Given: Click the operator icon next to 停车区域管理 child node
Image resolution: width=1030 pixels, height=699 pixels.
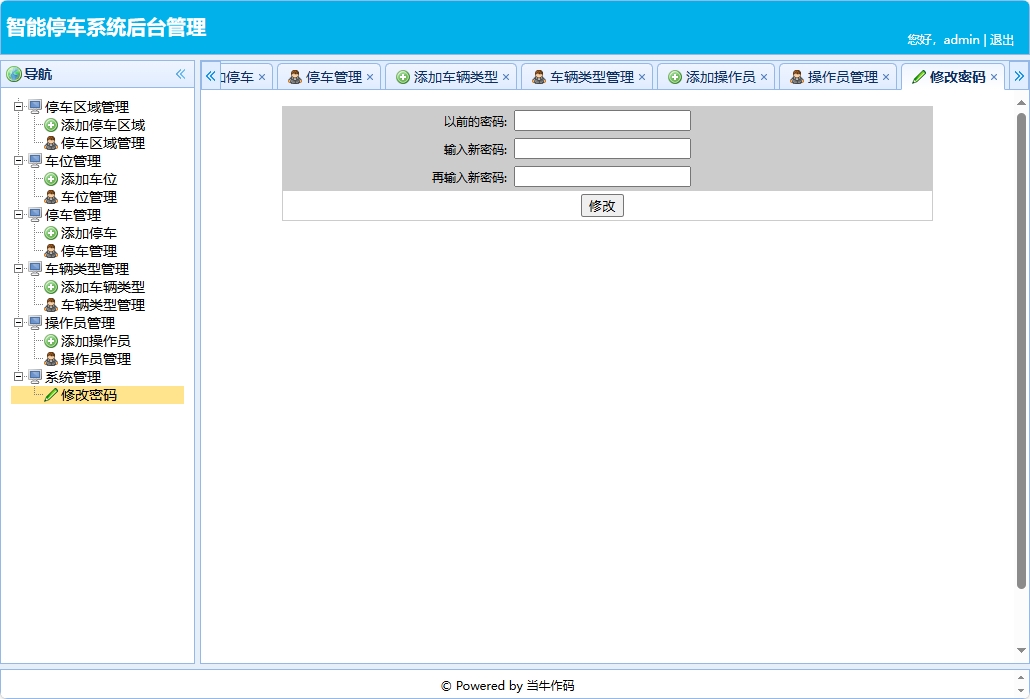Looking at the screenshot, I should 50,143.
